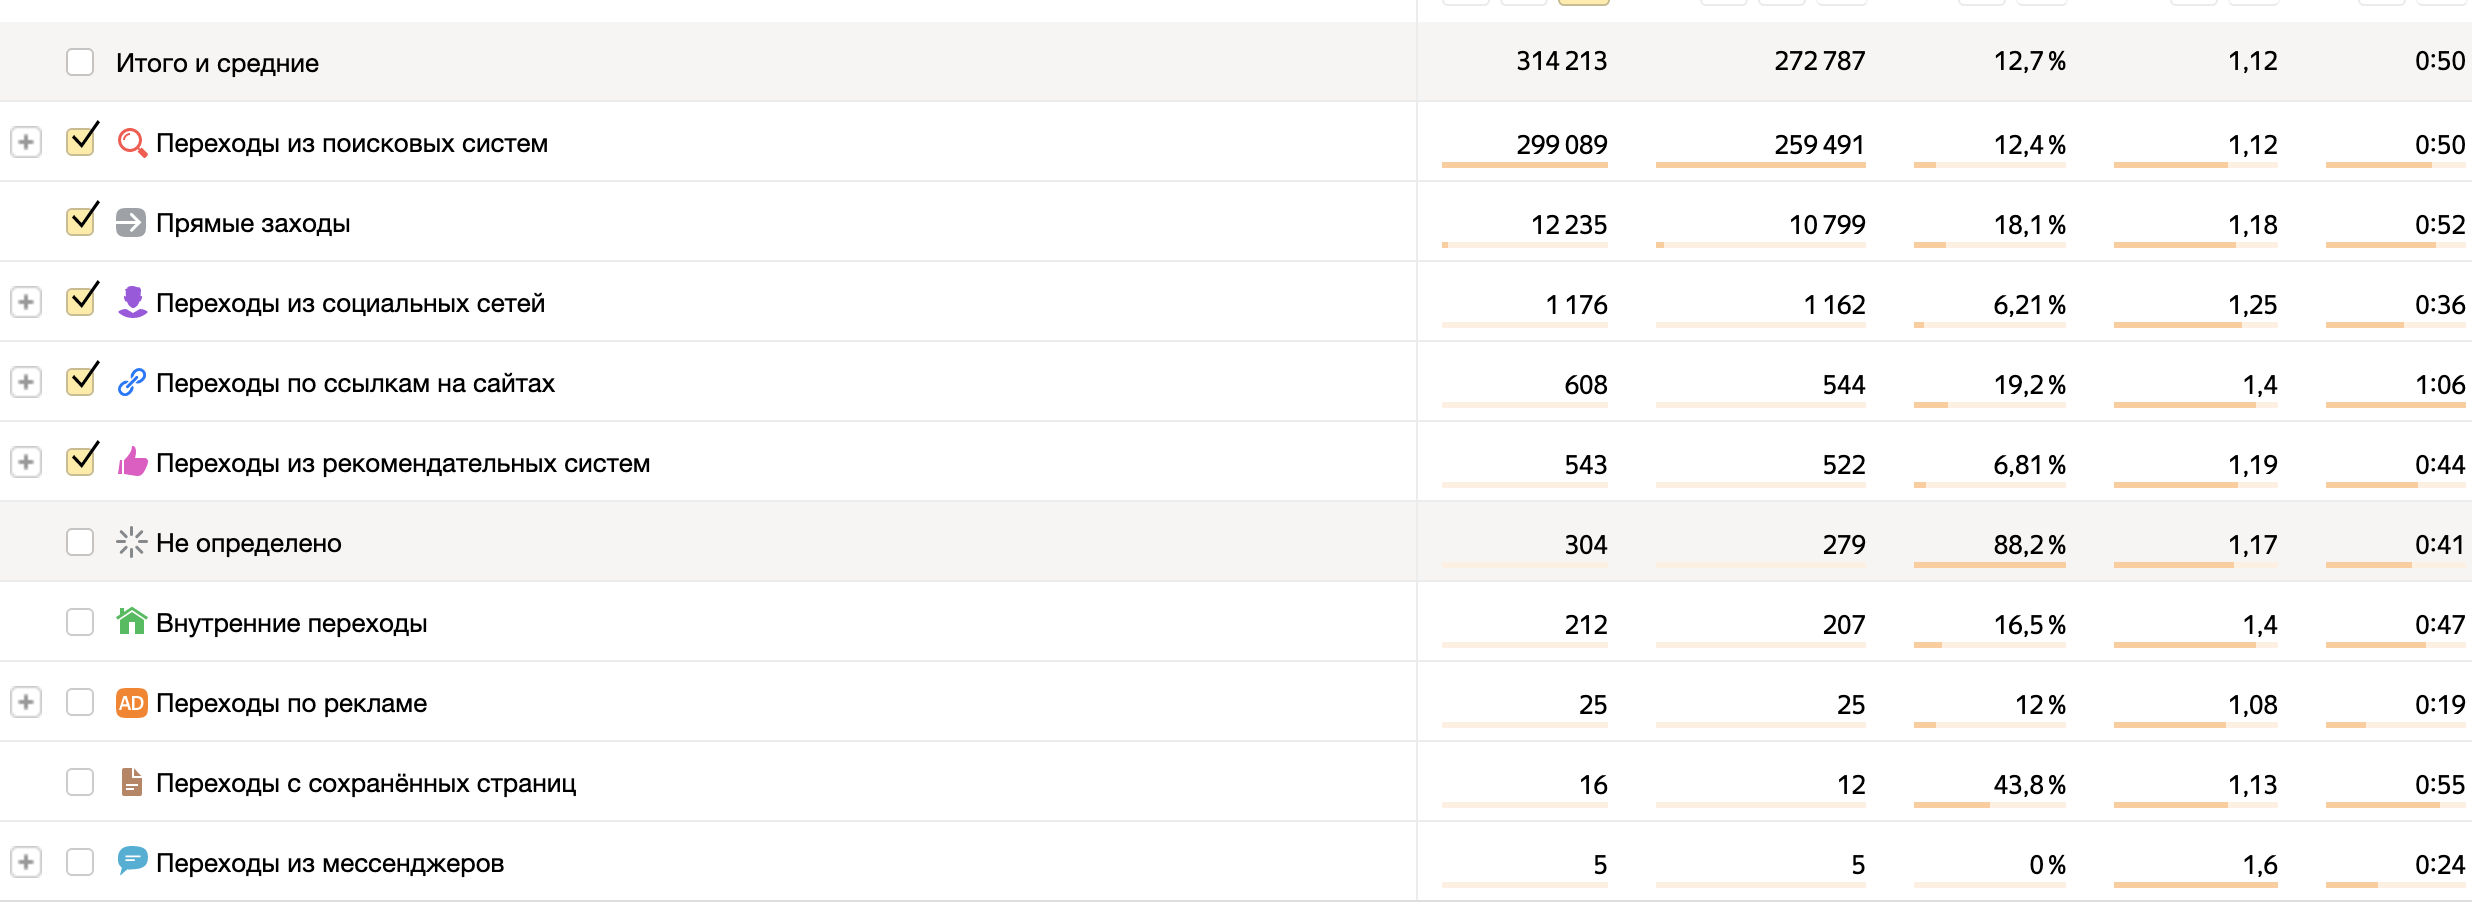
Task: Click the site links chain icon
Action: pos(132,382)
